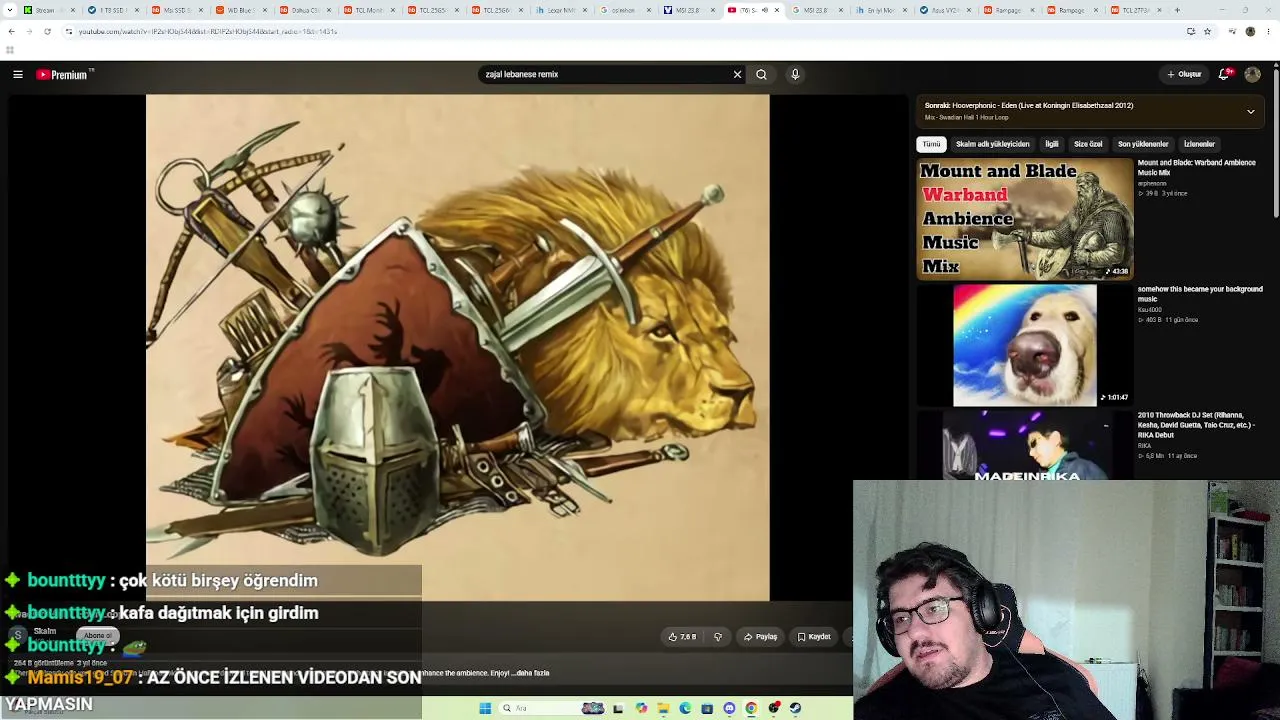Open YouTube notifications bell
The image size is (1280, 720).
point(1224,74)
